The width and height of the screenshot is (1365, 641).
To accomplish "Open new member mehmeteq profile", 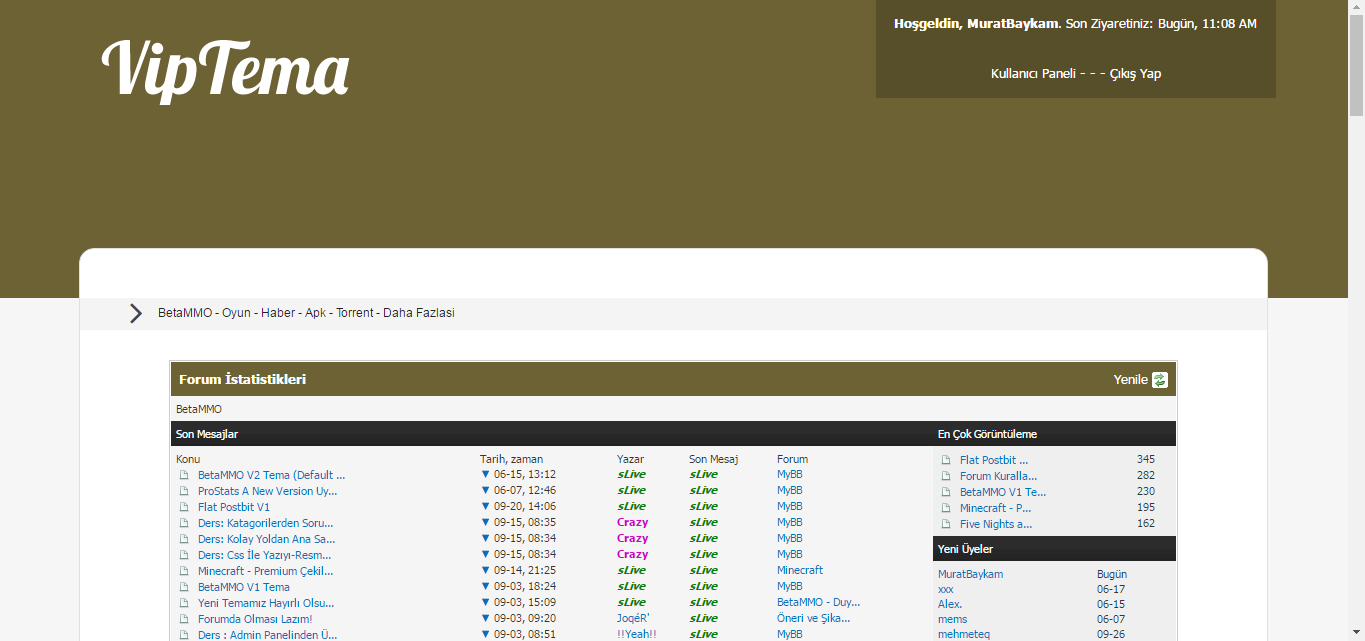I will (964, 634).
